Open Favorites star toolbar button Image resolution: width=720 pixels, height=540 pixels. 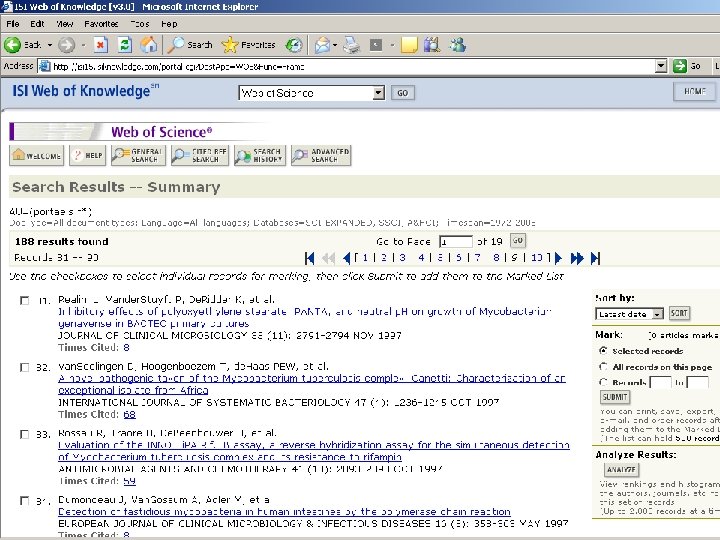248,45
